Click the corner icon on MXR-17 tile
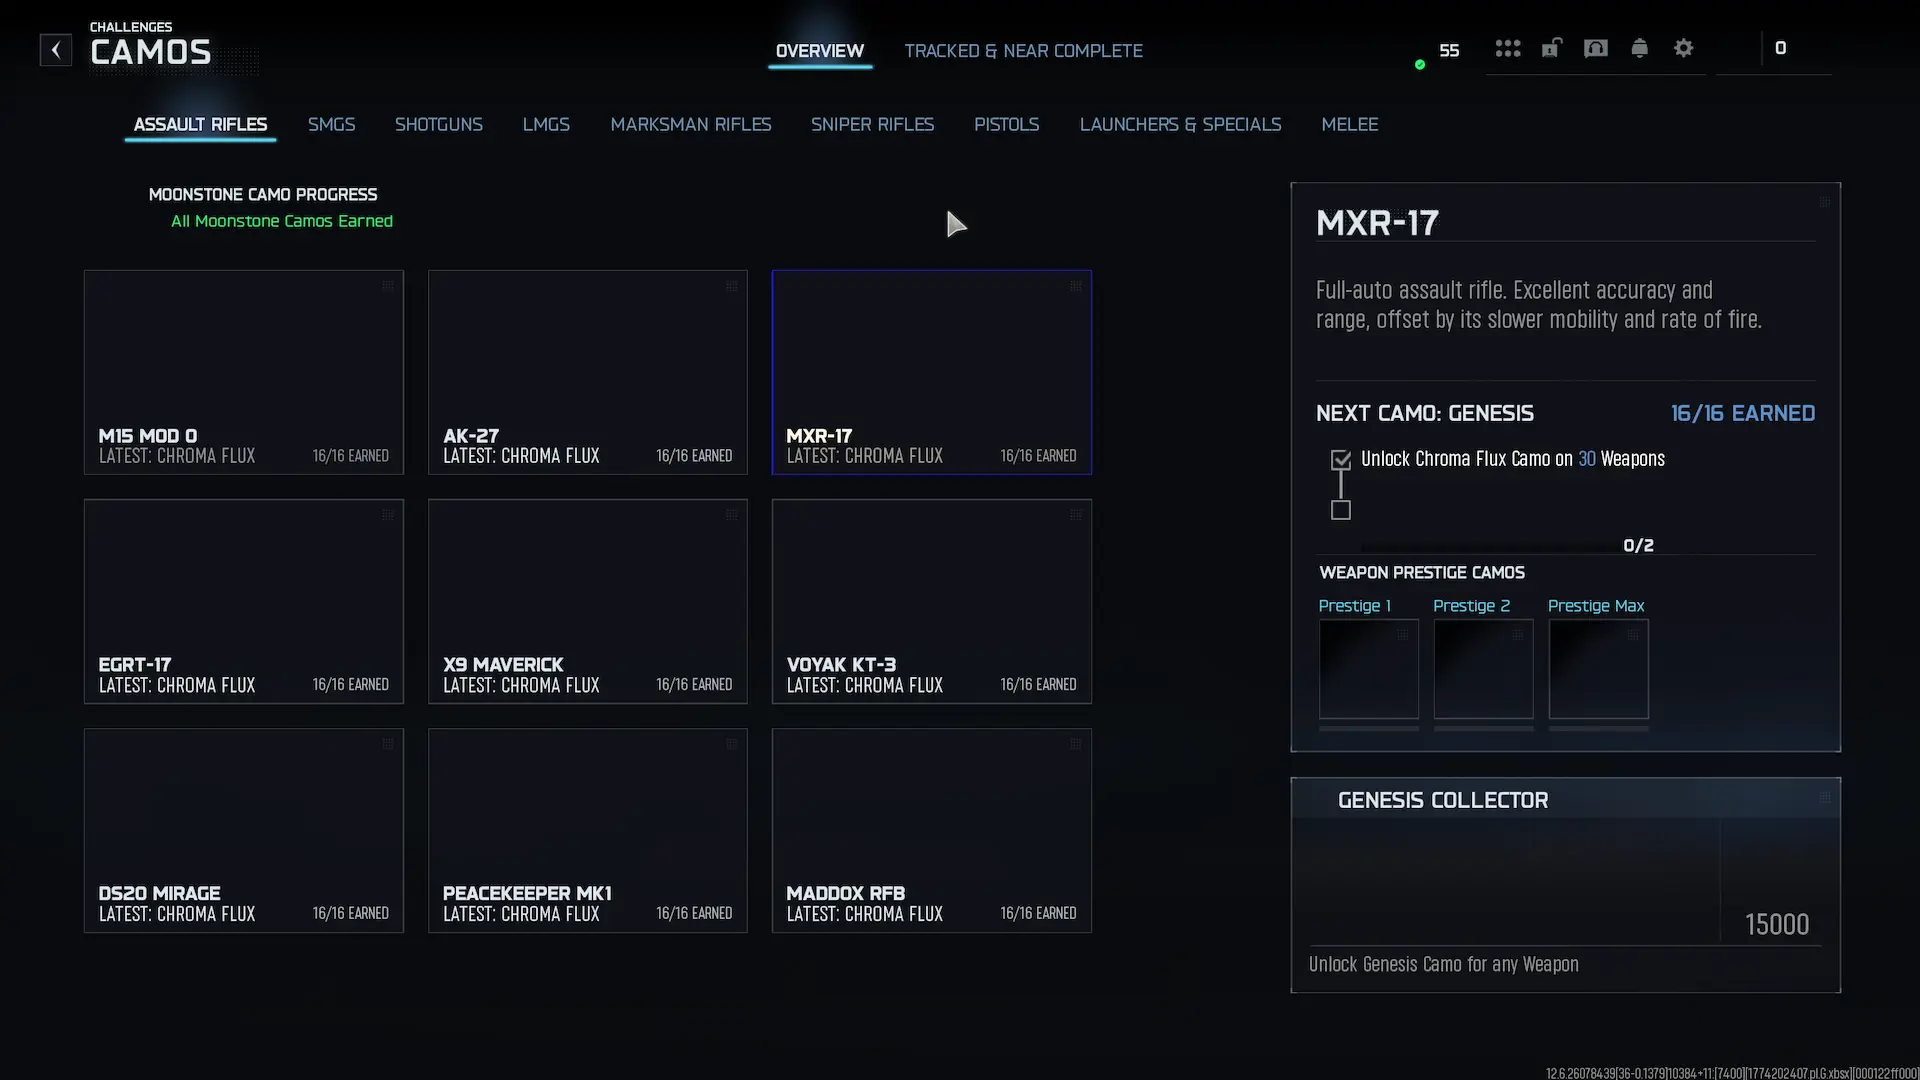Screen dimensions: 1920x1080 click(1075, 286)
